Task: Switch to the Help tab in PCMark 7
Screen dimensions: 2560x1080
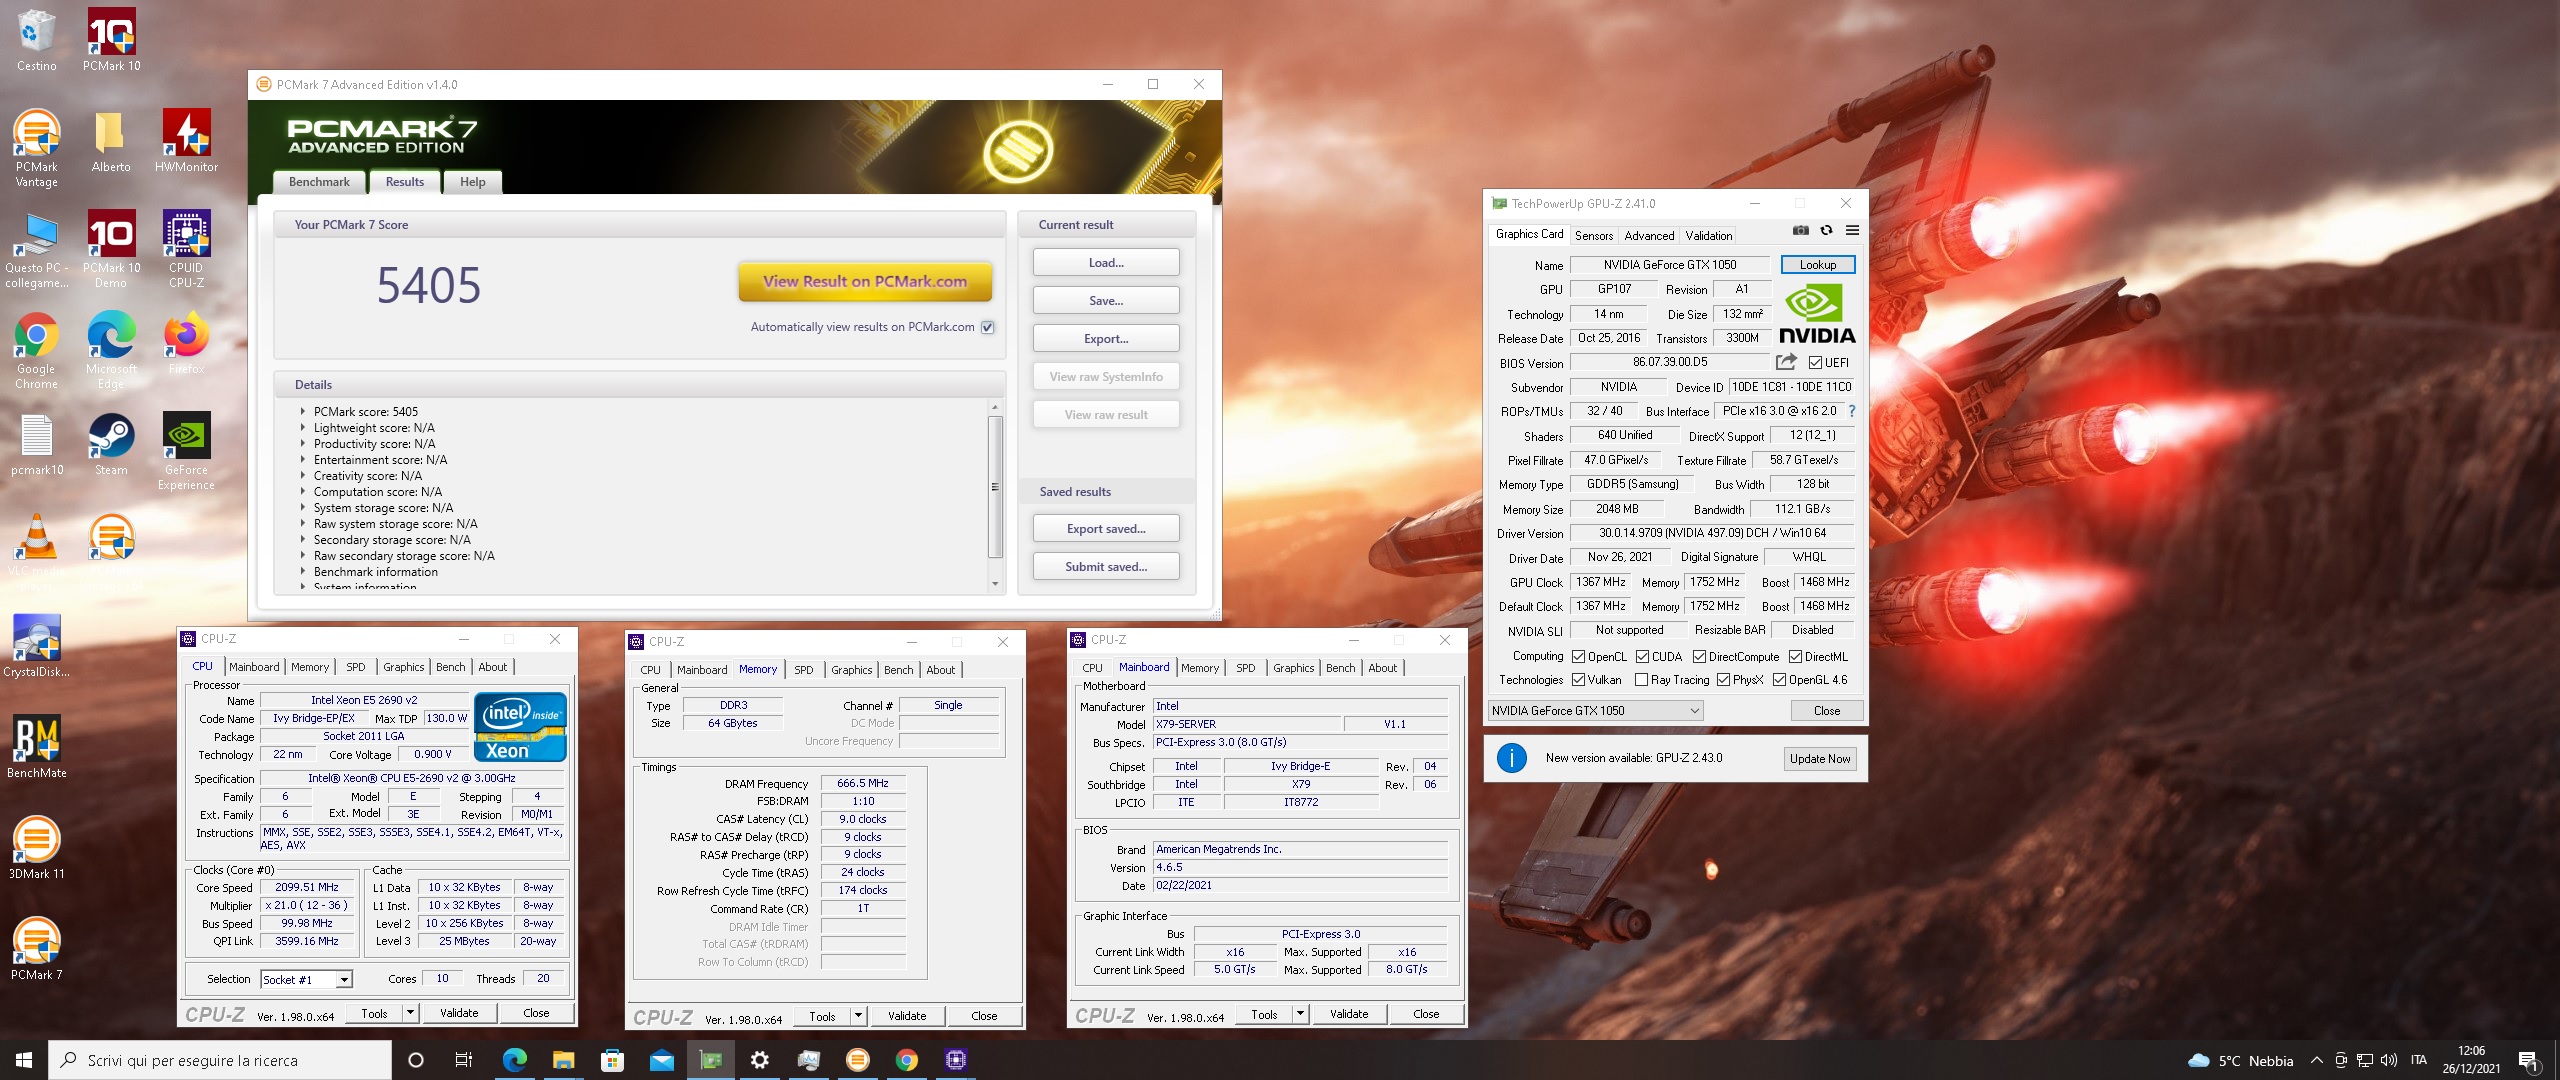Action: click(x=472, y=182)
